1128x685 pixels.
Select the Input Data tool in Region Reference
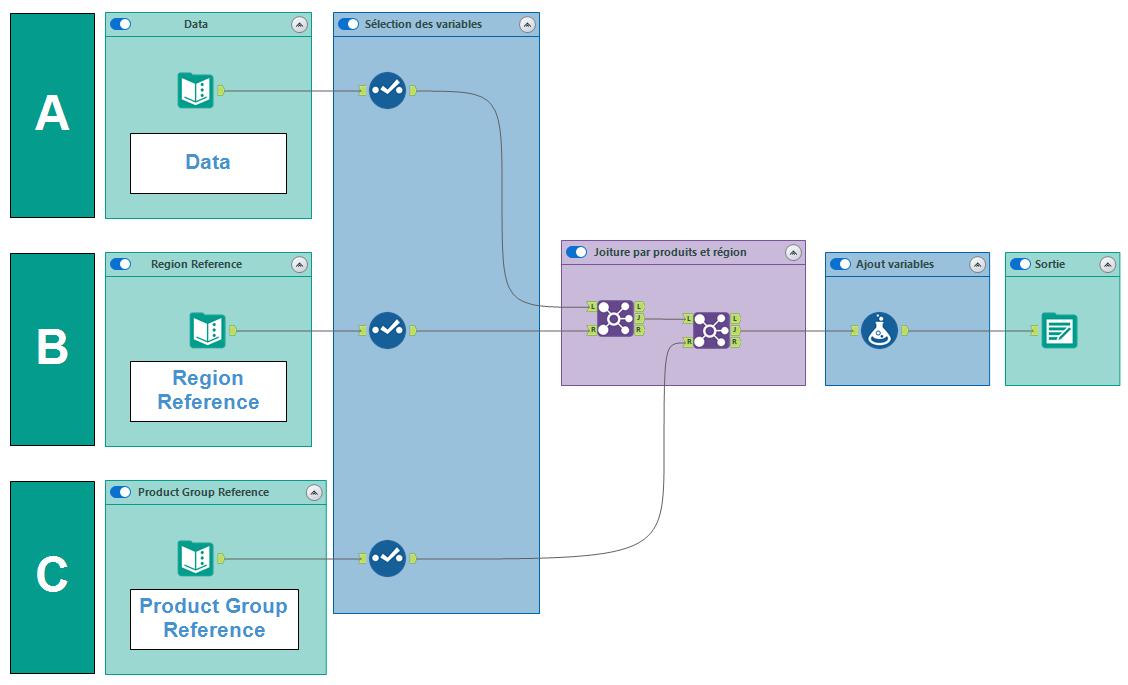(x=207, y=330)
